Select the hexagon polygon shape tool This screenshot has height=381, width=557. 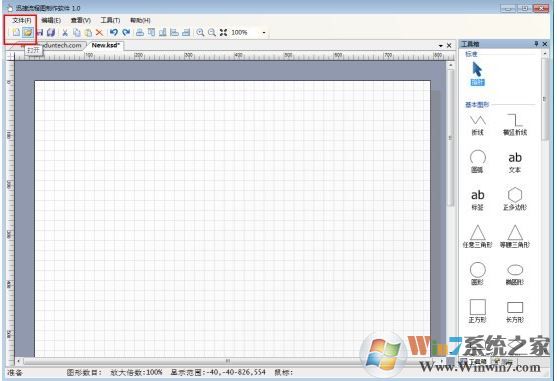(515, 198)
